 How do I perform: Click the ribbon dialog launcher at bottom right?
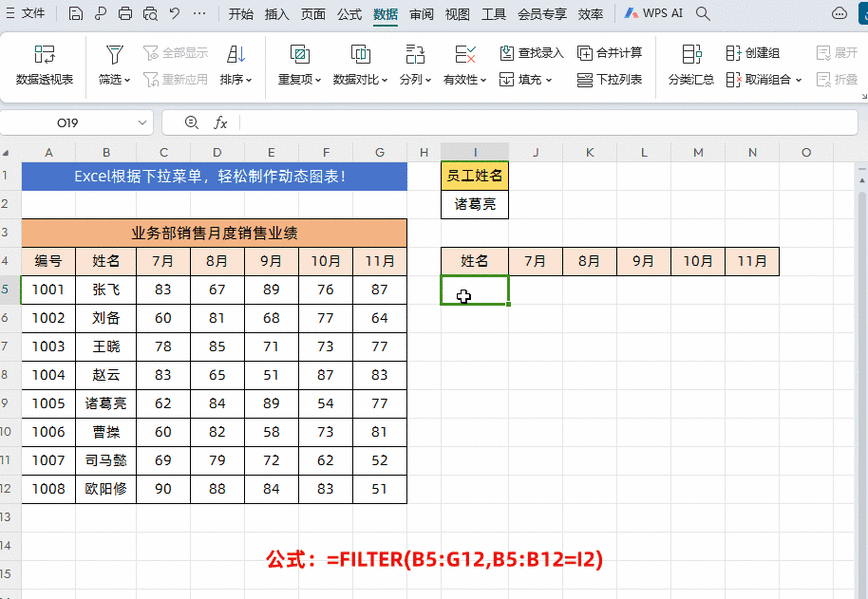tap(864, 97)
